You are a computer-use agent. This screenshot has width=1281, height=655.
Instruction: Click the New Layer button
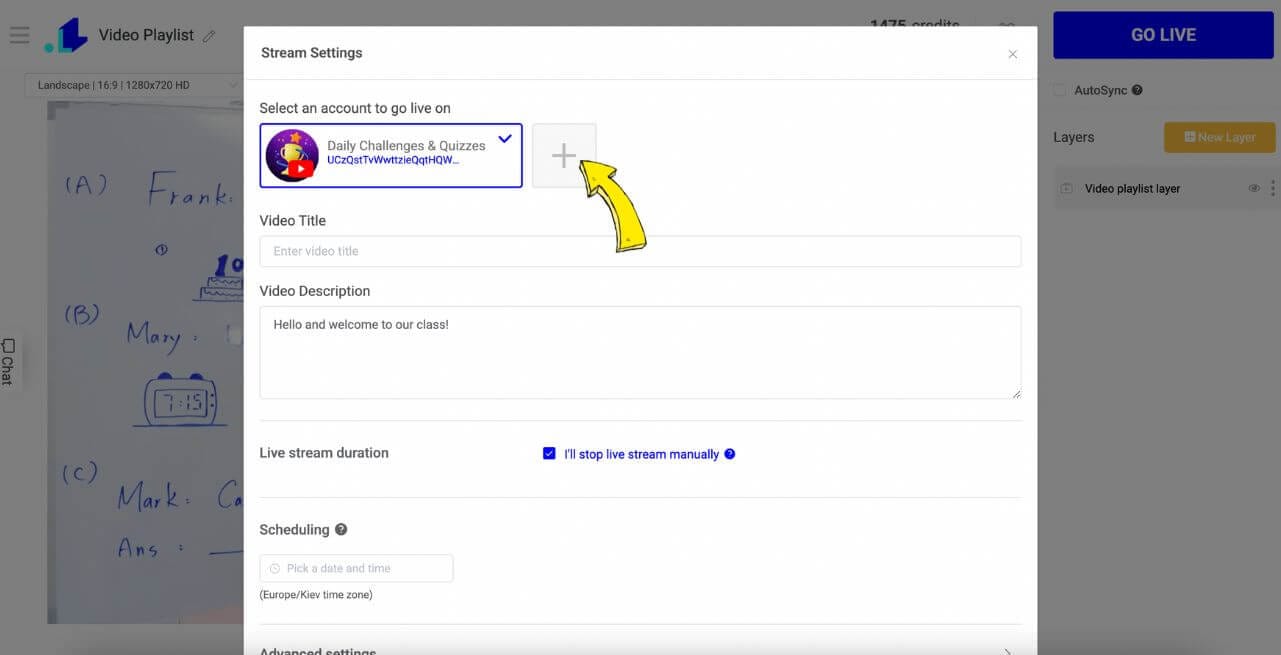pyautogui.click(x=1219, y=137)
